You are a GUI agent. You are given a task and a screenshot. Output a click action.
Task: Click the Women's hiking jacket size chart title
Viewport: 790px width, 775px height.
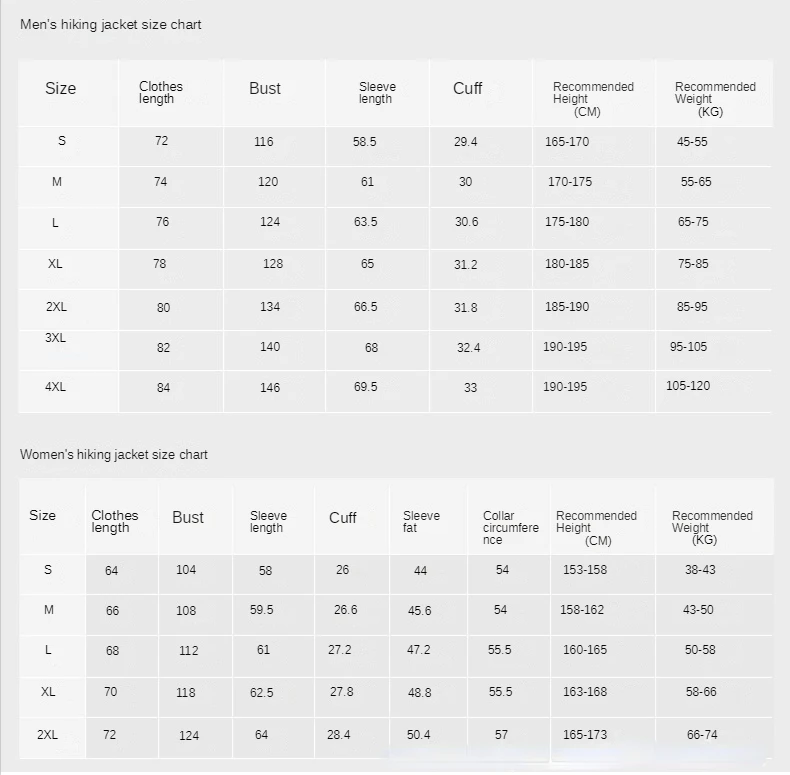pos(113,455)
